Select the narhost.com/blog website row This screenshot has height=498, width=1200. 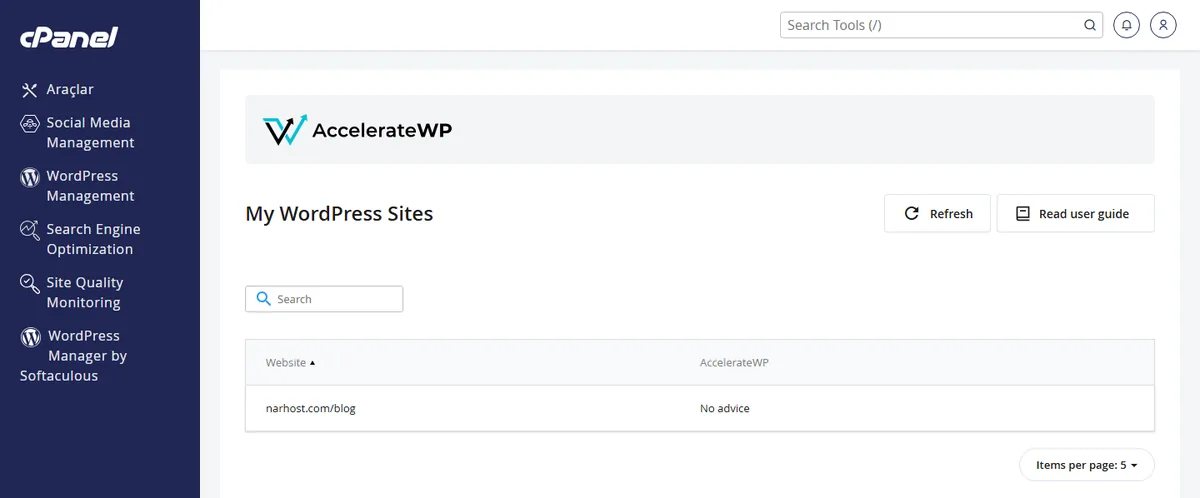pyautogui.click(x=700, y=409)
